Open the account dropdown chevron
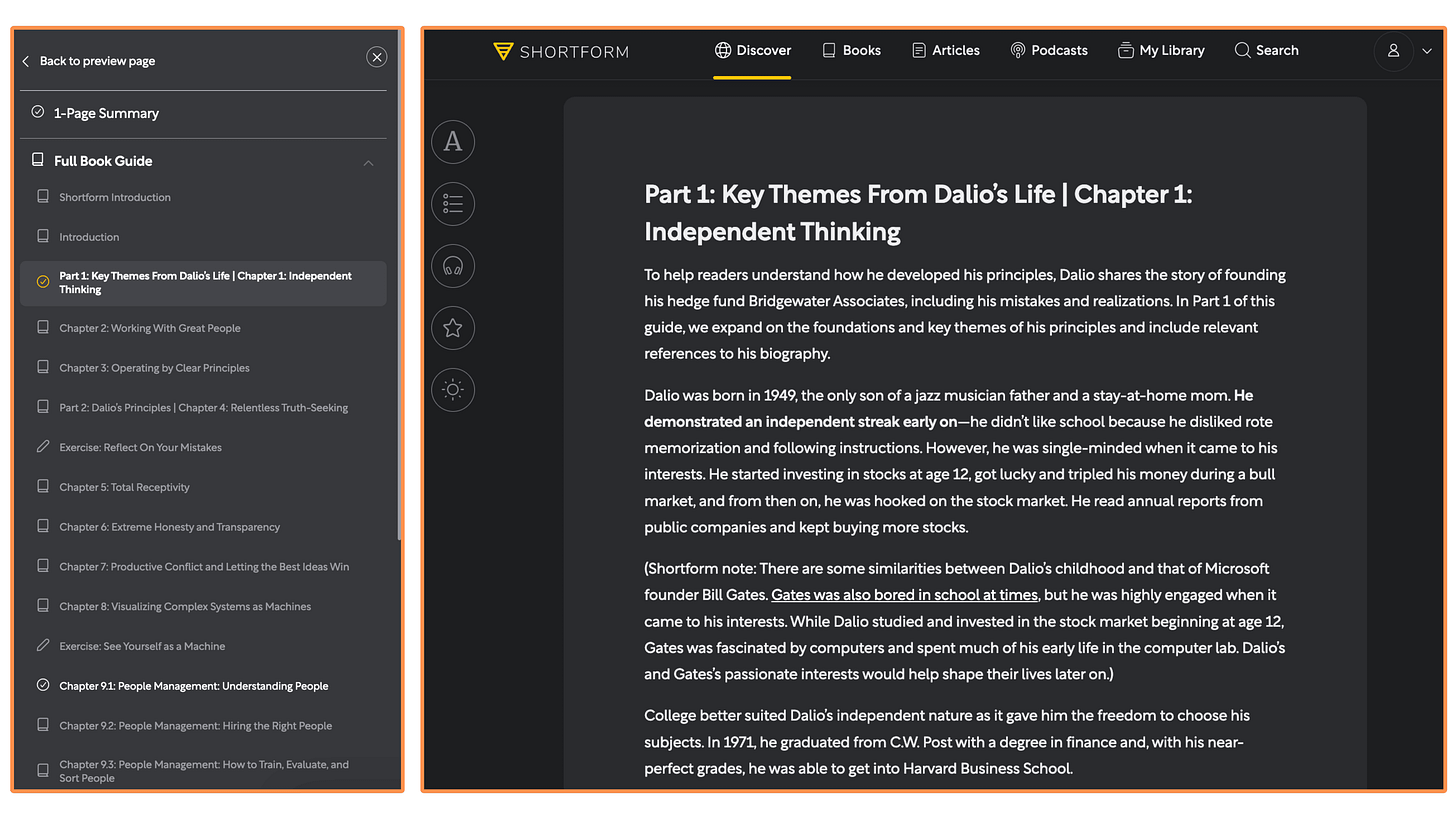 (1427, 51)
